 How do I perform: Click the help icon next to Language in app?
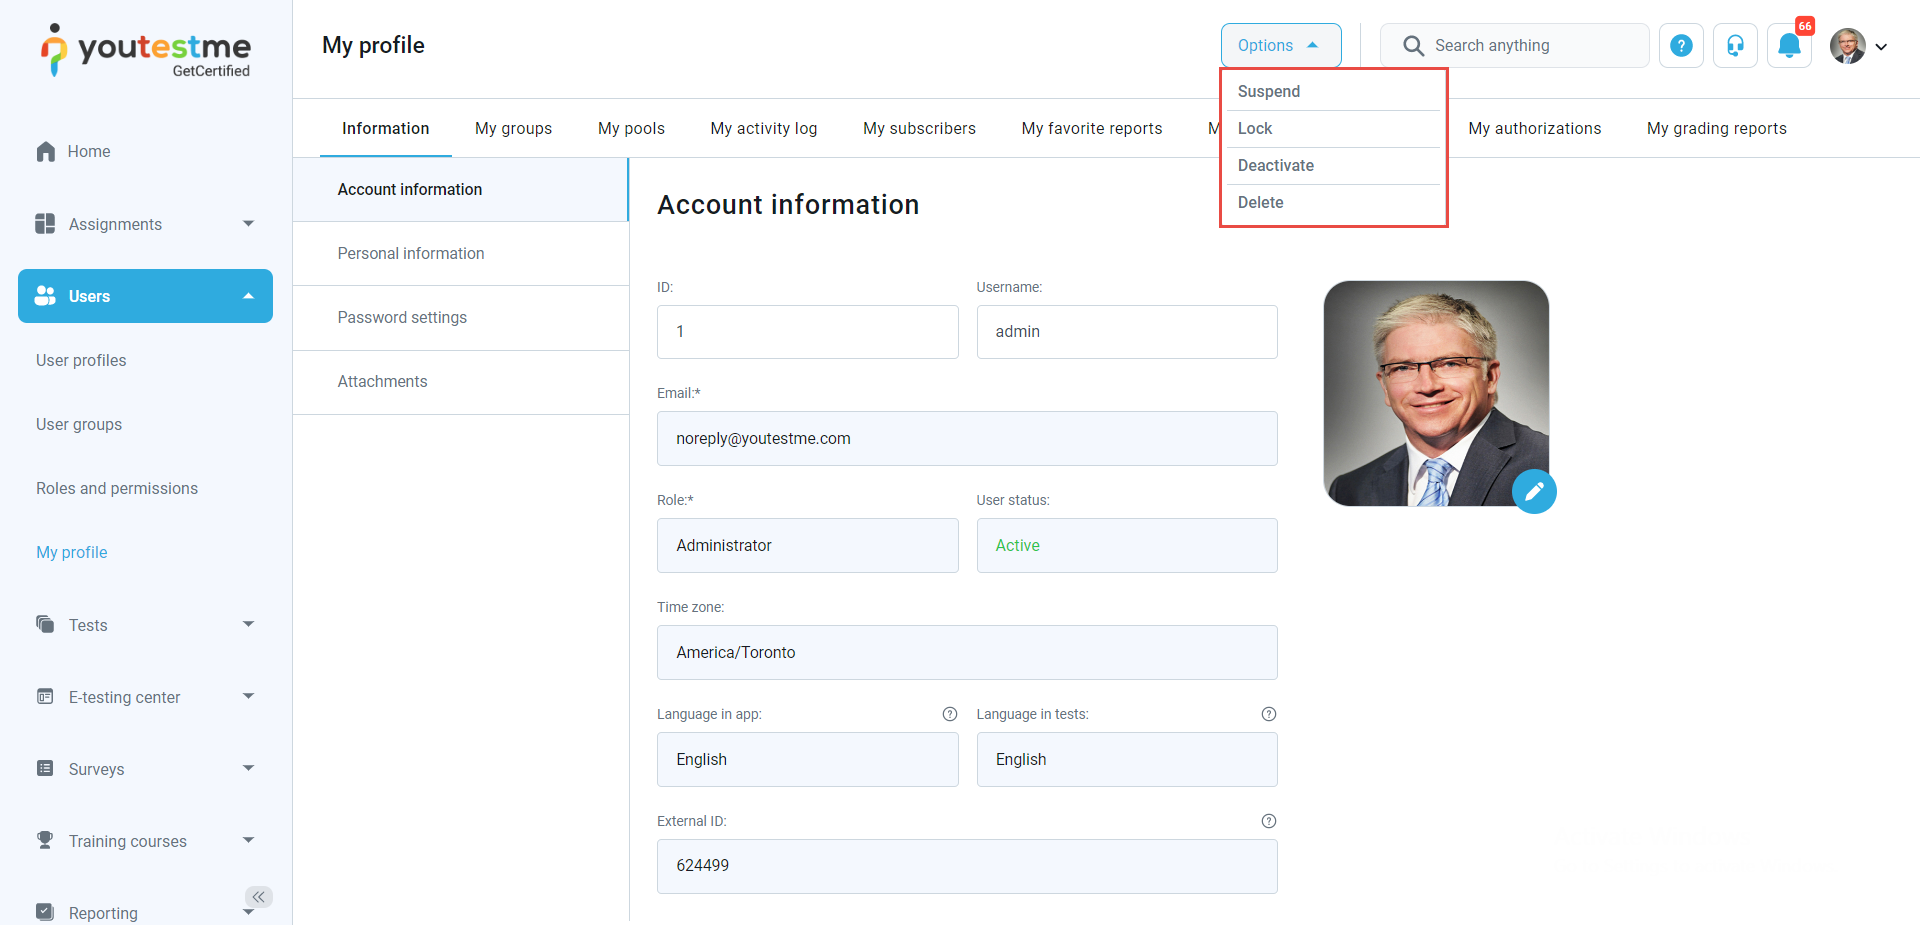coord(950,714)
